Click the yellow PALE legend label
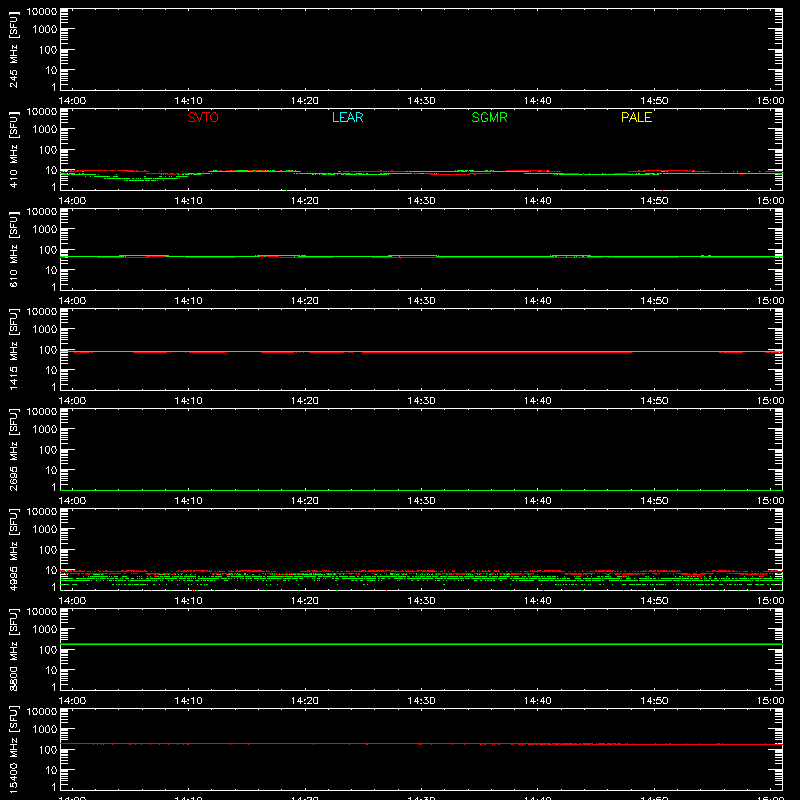800x800 pixels. pos(636,117)
